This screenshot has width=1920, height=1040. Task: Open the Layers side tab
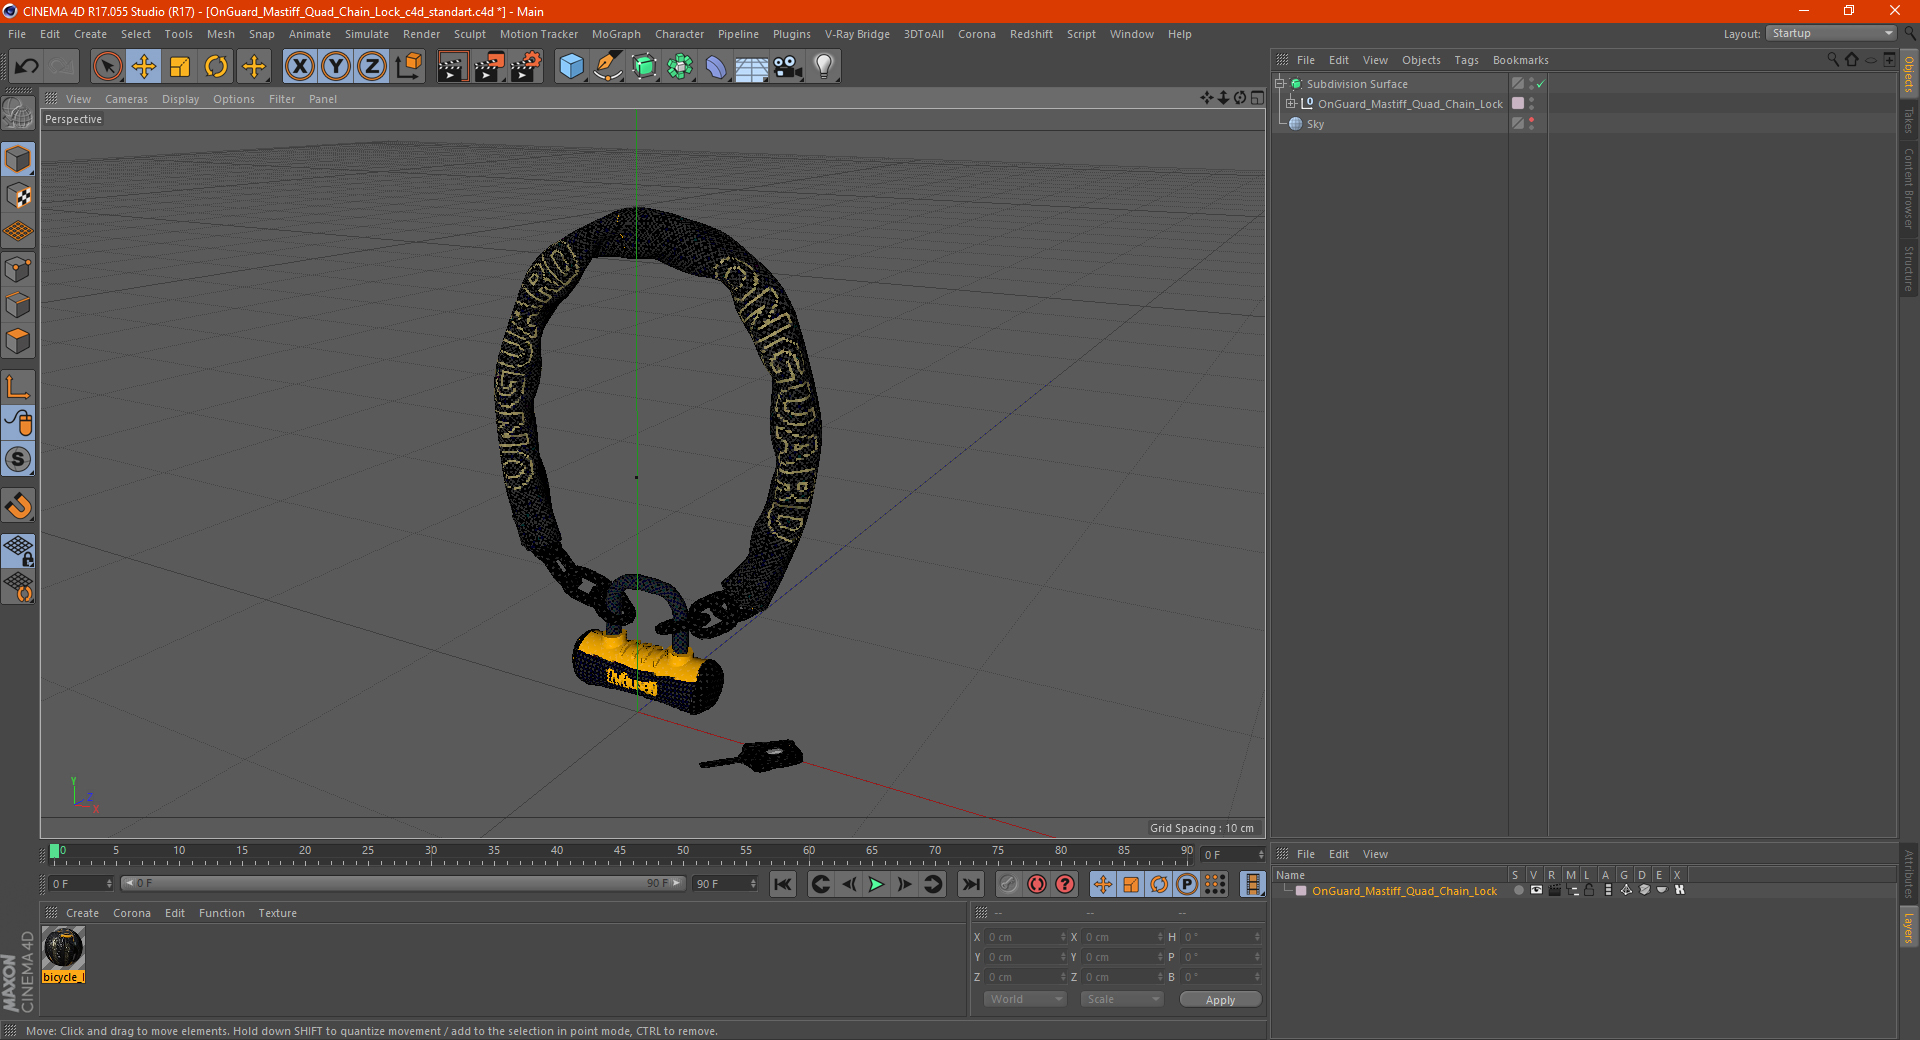[x=1908, y=927]
